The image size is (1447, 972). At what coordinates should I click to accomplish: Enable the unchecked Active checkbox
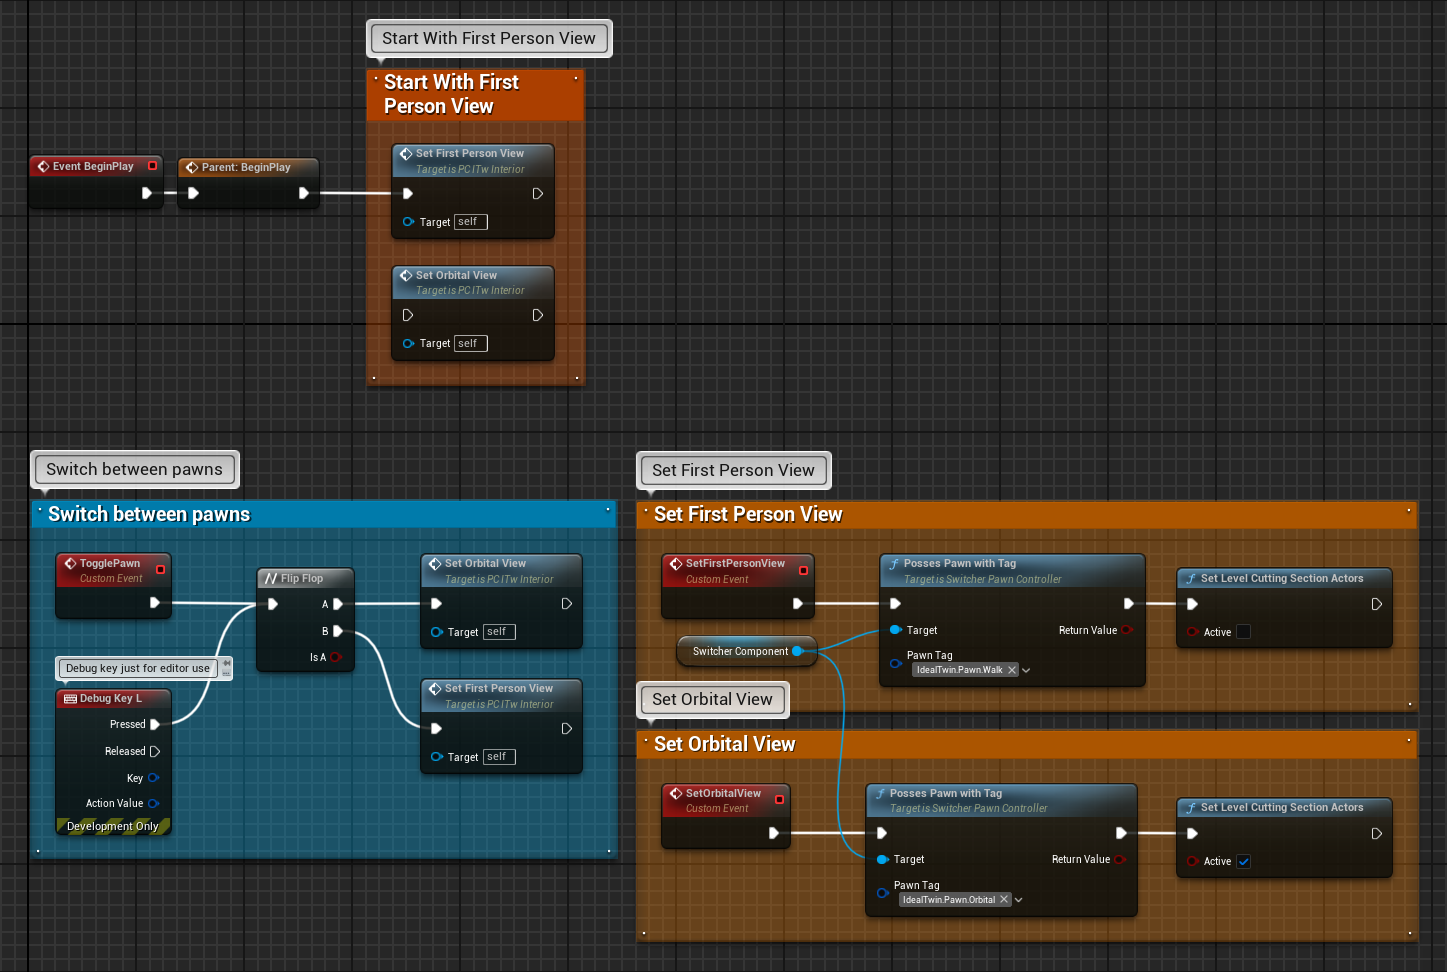pos(1244,632)
